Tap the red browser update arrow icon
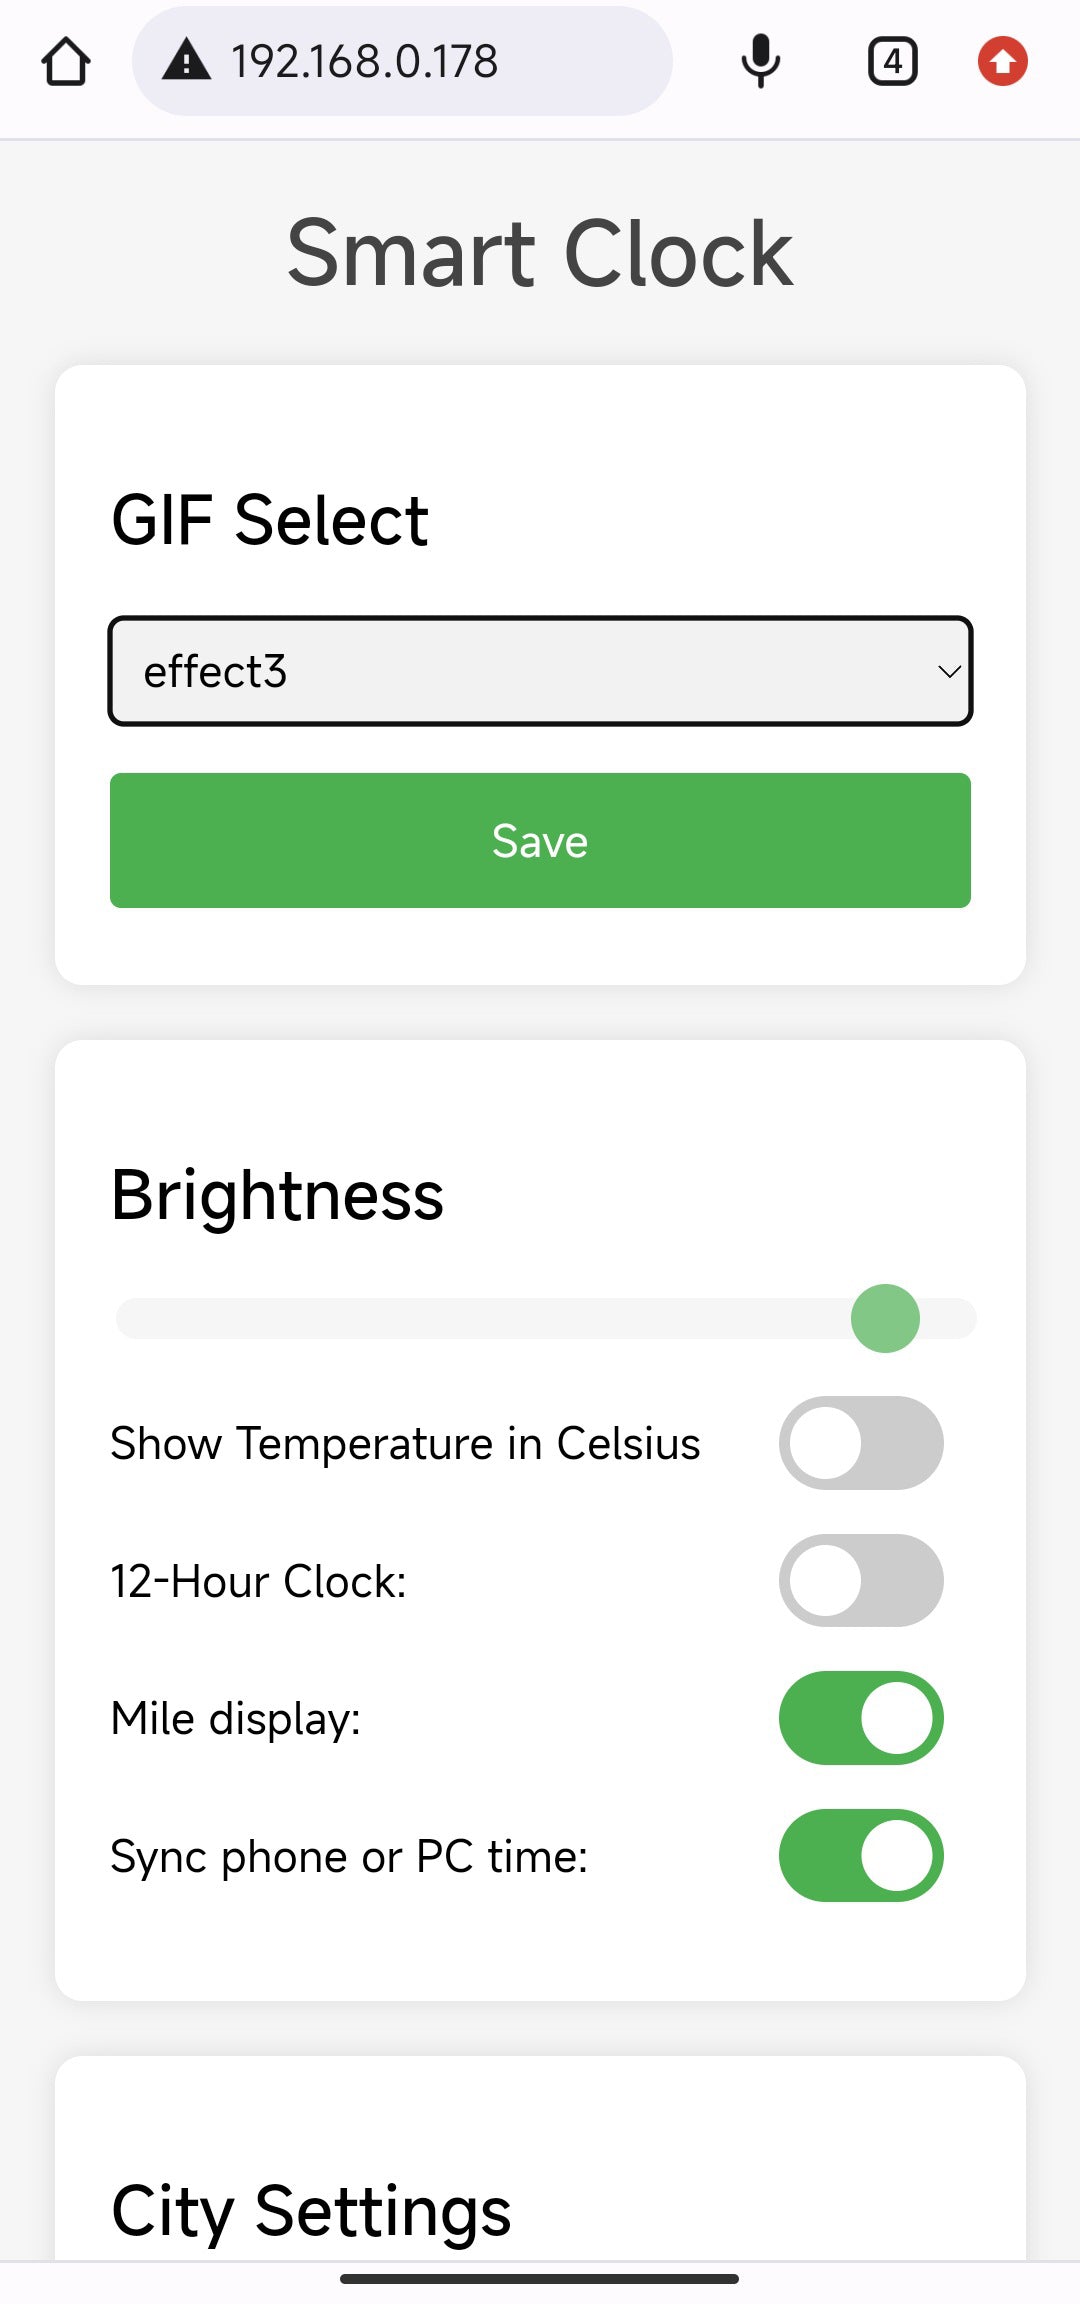 point(1002,62)
